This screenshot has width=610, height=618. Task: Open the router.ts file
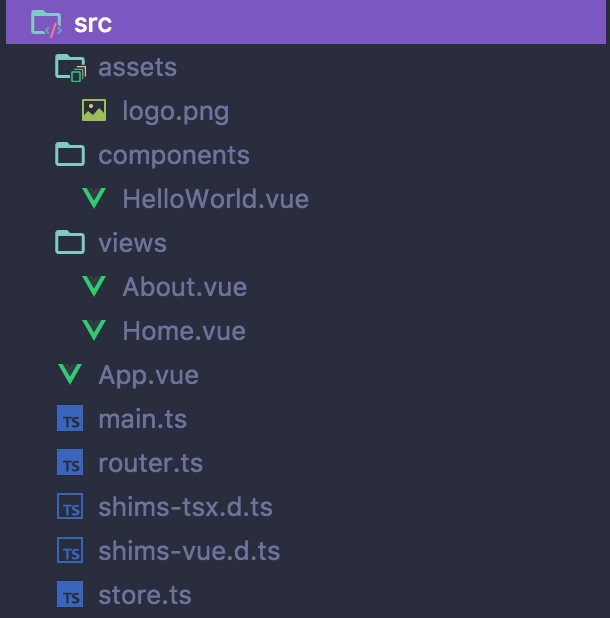(151, 463)
